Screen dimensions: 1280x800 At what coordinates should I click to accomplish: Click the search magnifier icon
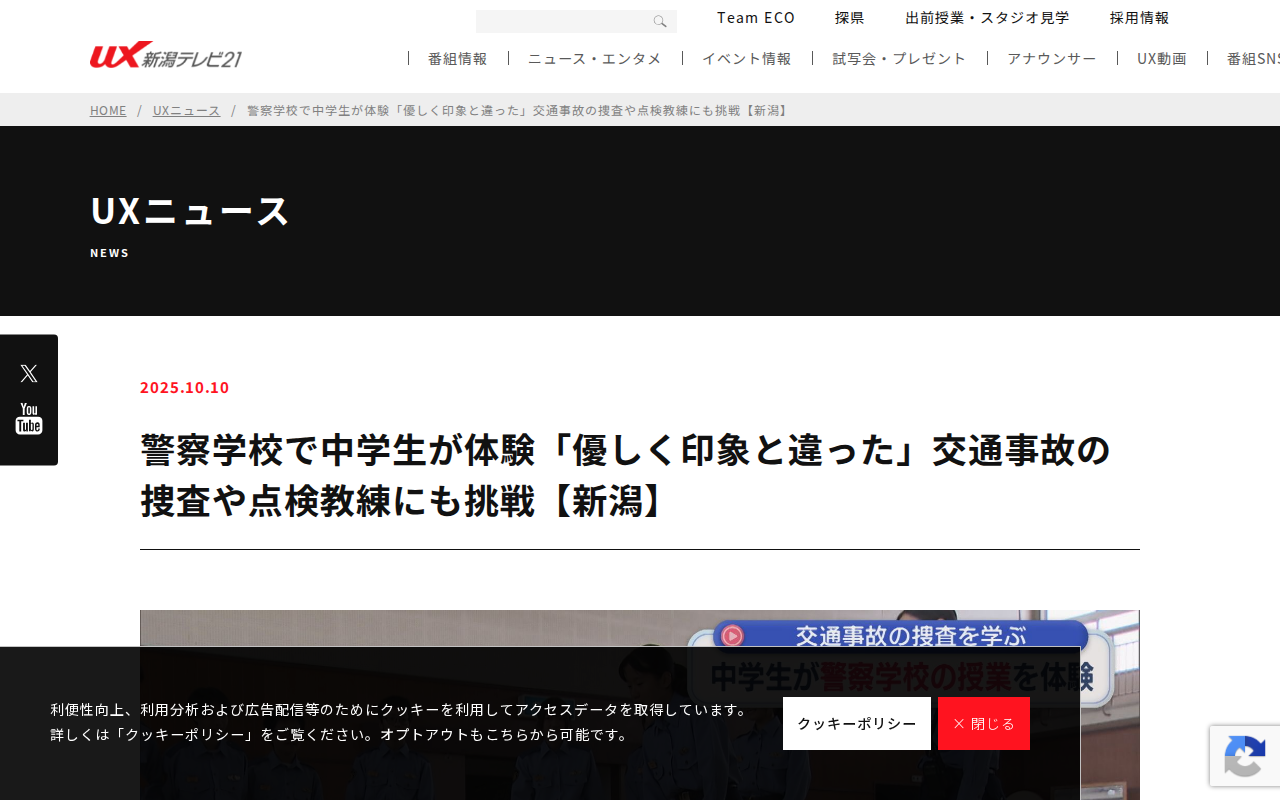660,21
